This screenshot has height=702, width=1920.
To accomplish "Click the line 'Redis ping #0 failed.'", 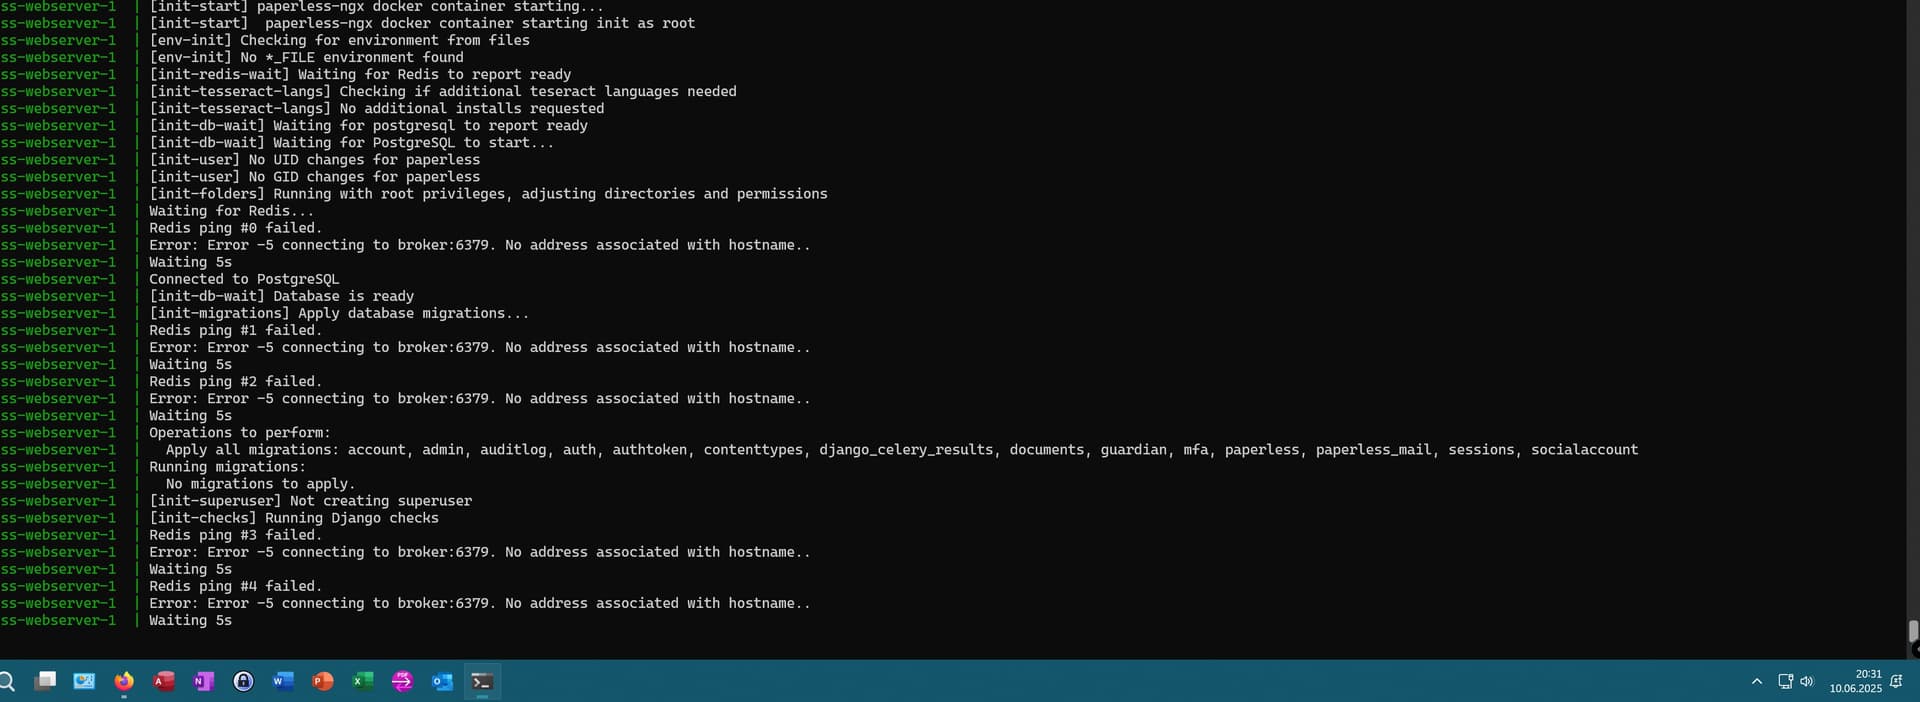I will (x=236, y=228).
